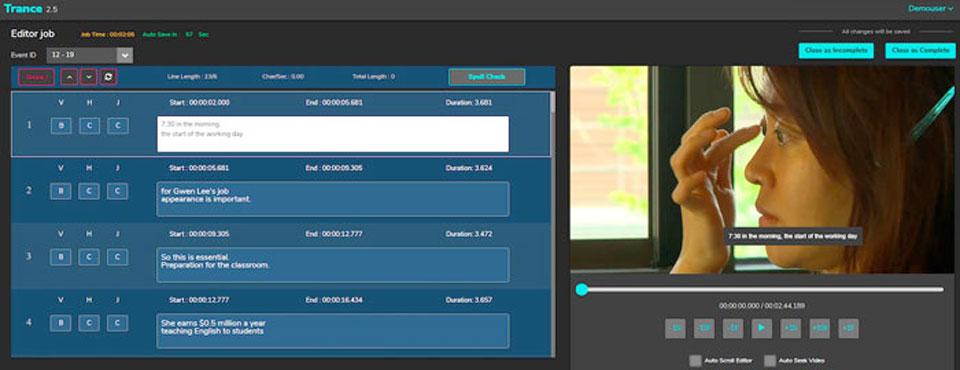The height and width of the screenshot is (370, 960).
Task: Toggle the J button C on subtitle 1
Action: pos(118,126)
